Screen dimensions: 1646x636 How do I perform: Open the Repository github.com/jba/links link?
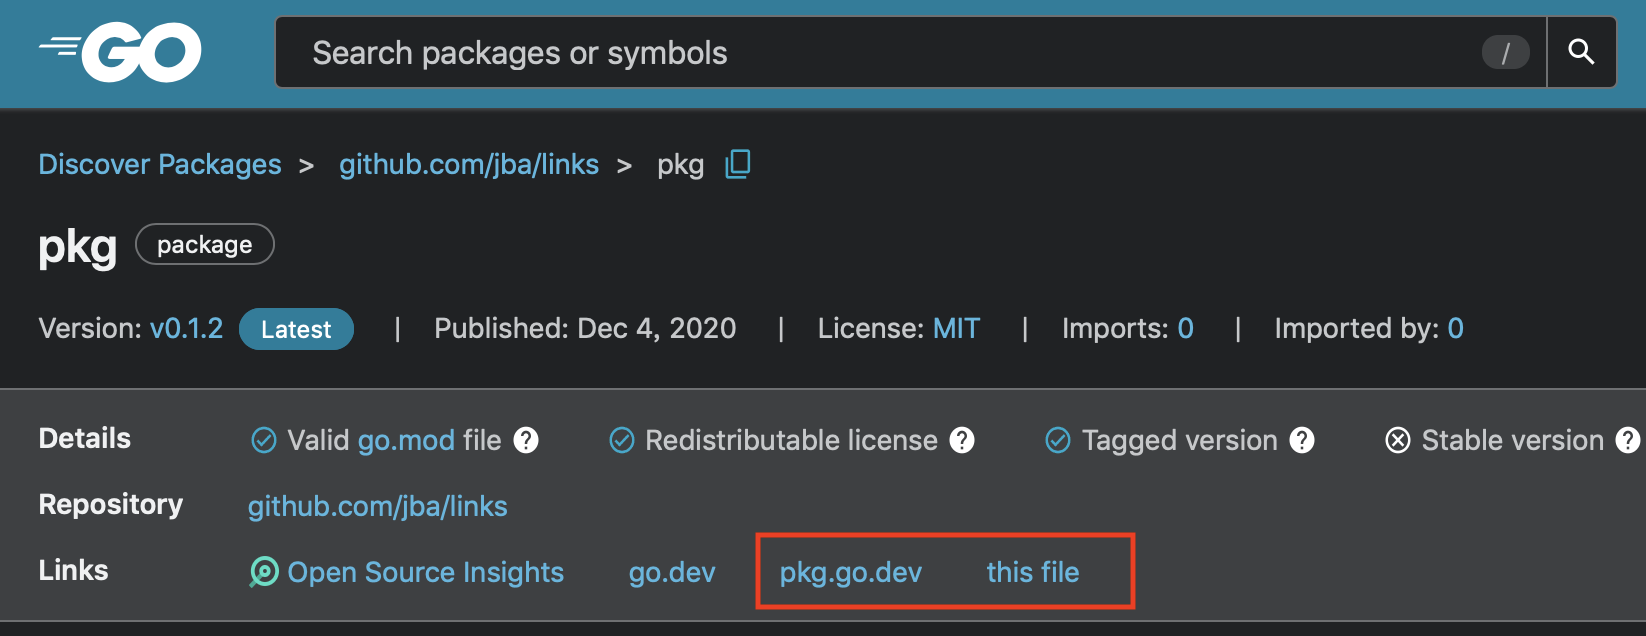(378, 506)
